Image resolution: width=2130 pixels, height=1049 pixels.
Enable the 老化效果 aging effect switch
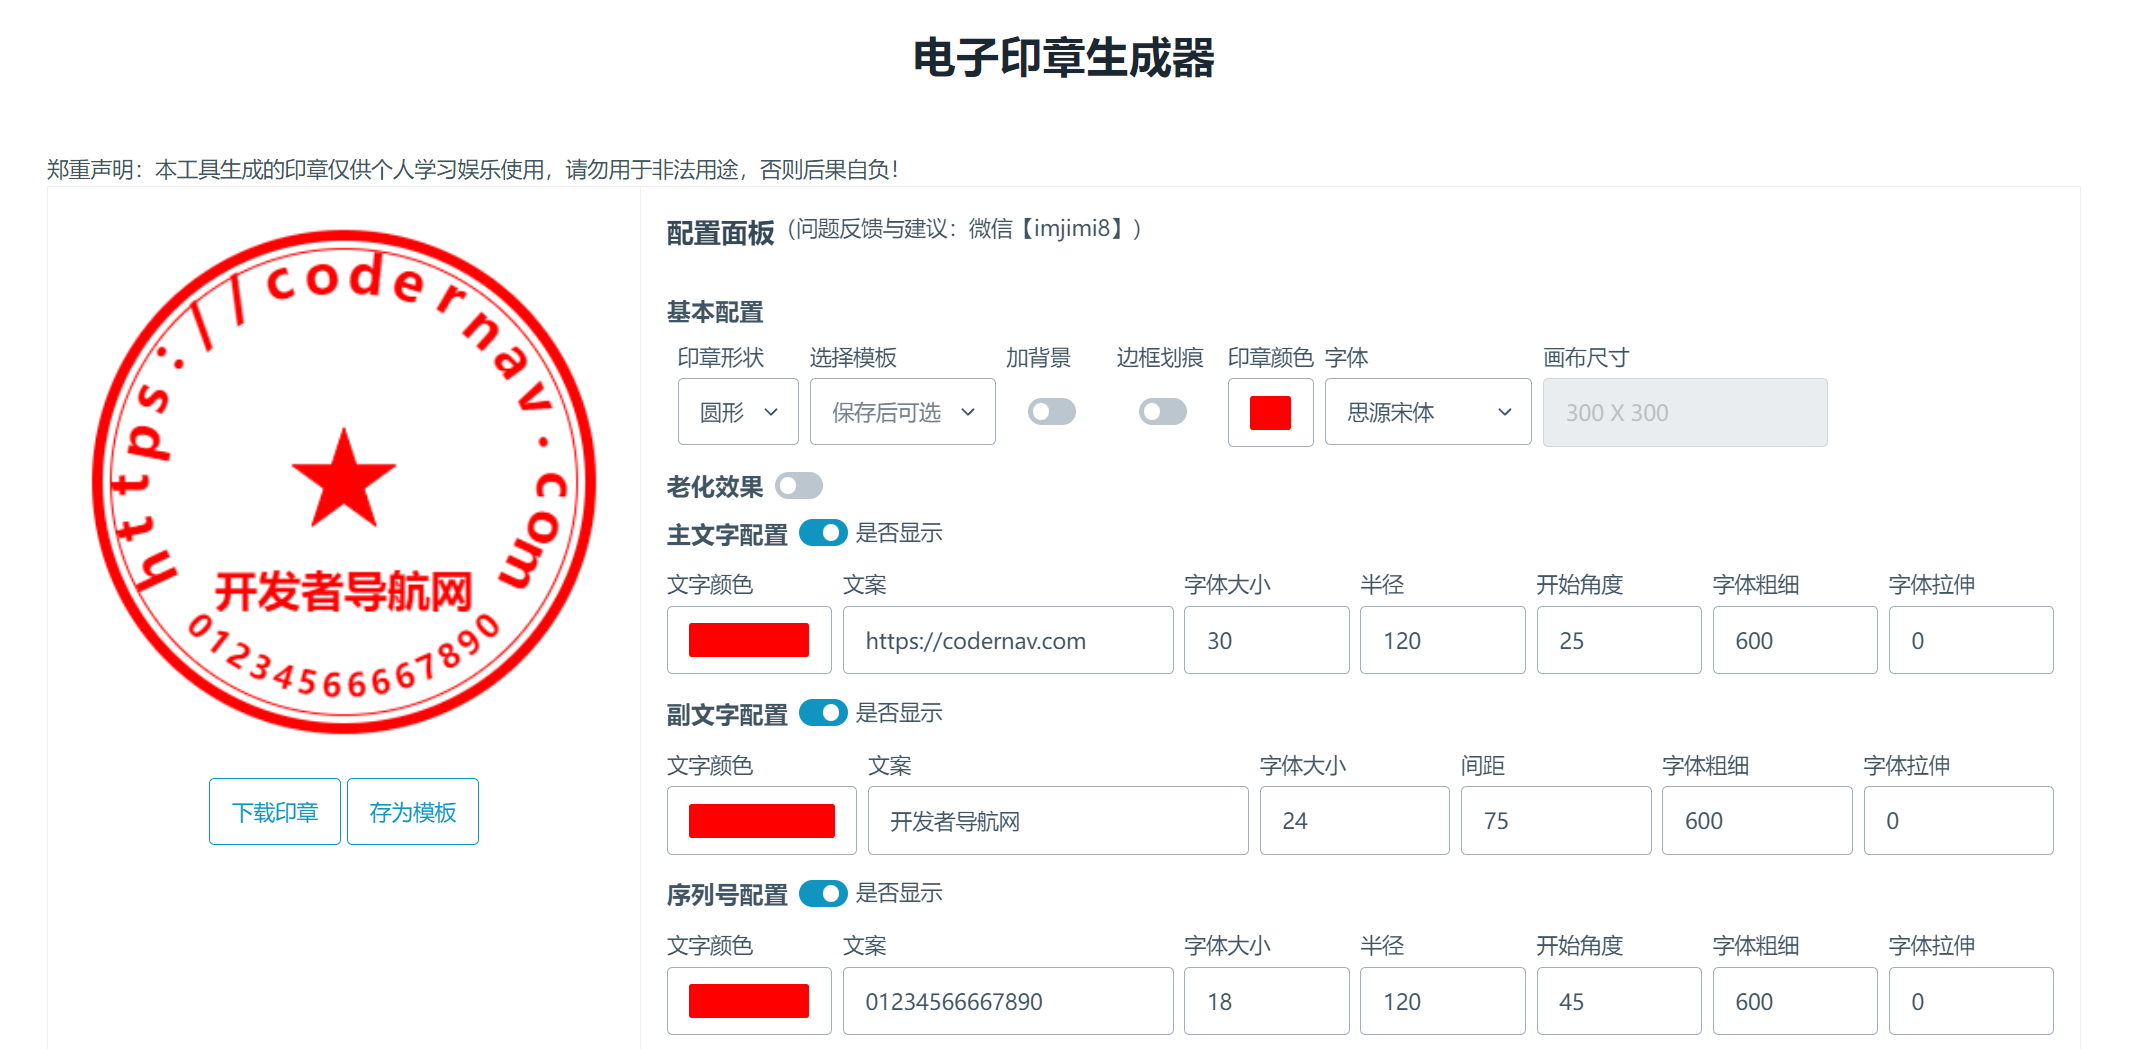click(x=798, y=486)
